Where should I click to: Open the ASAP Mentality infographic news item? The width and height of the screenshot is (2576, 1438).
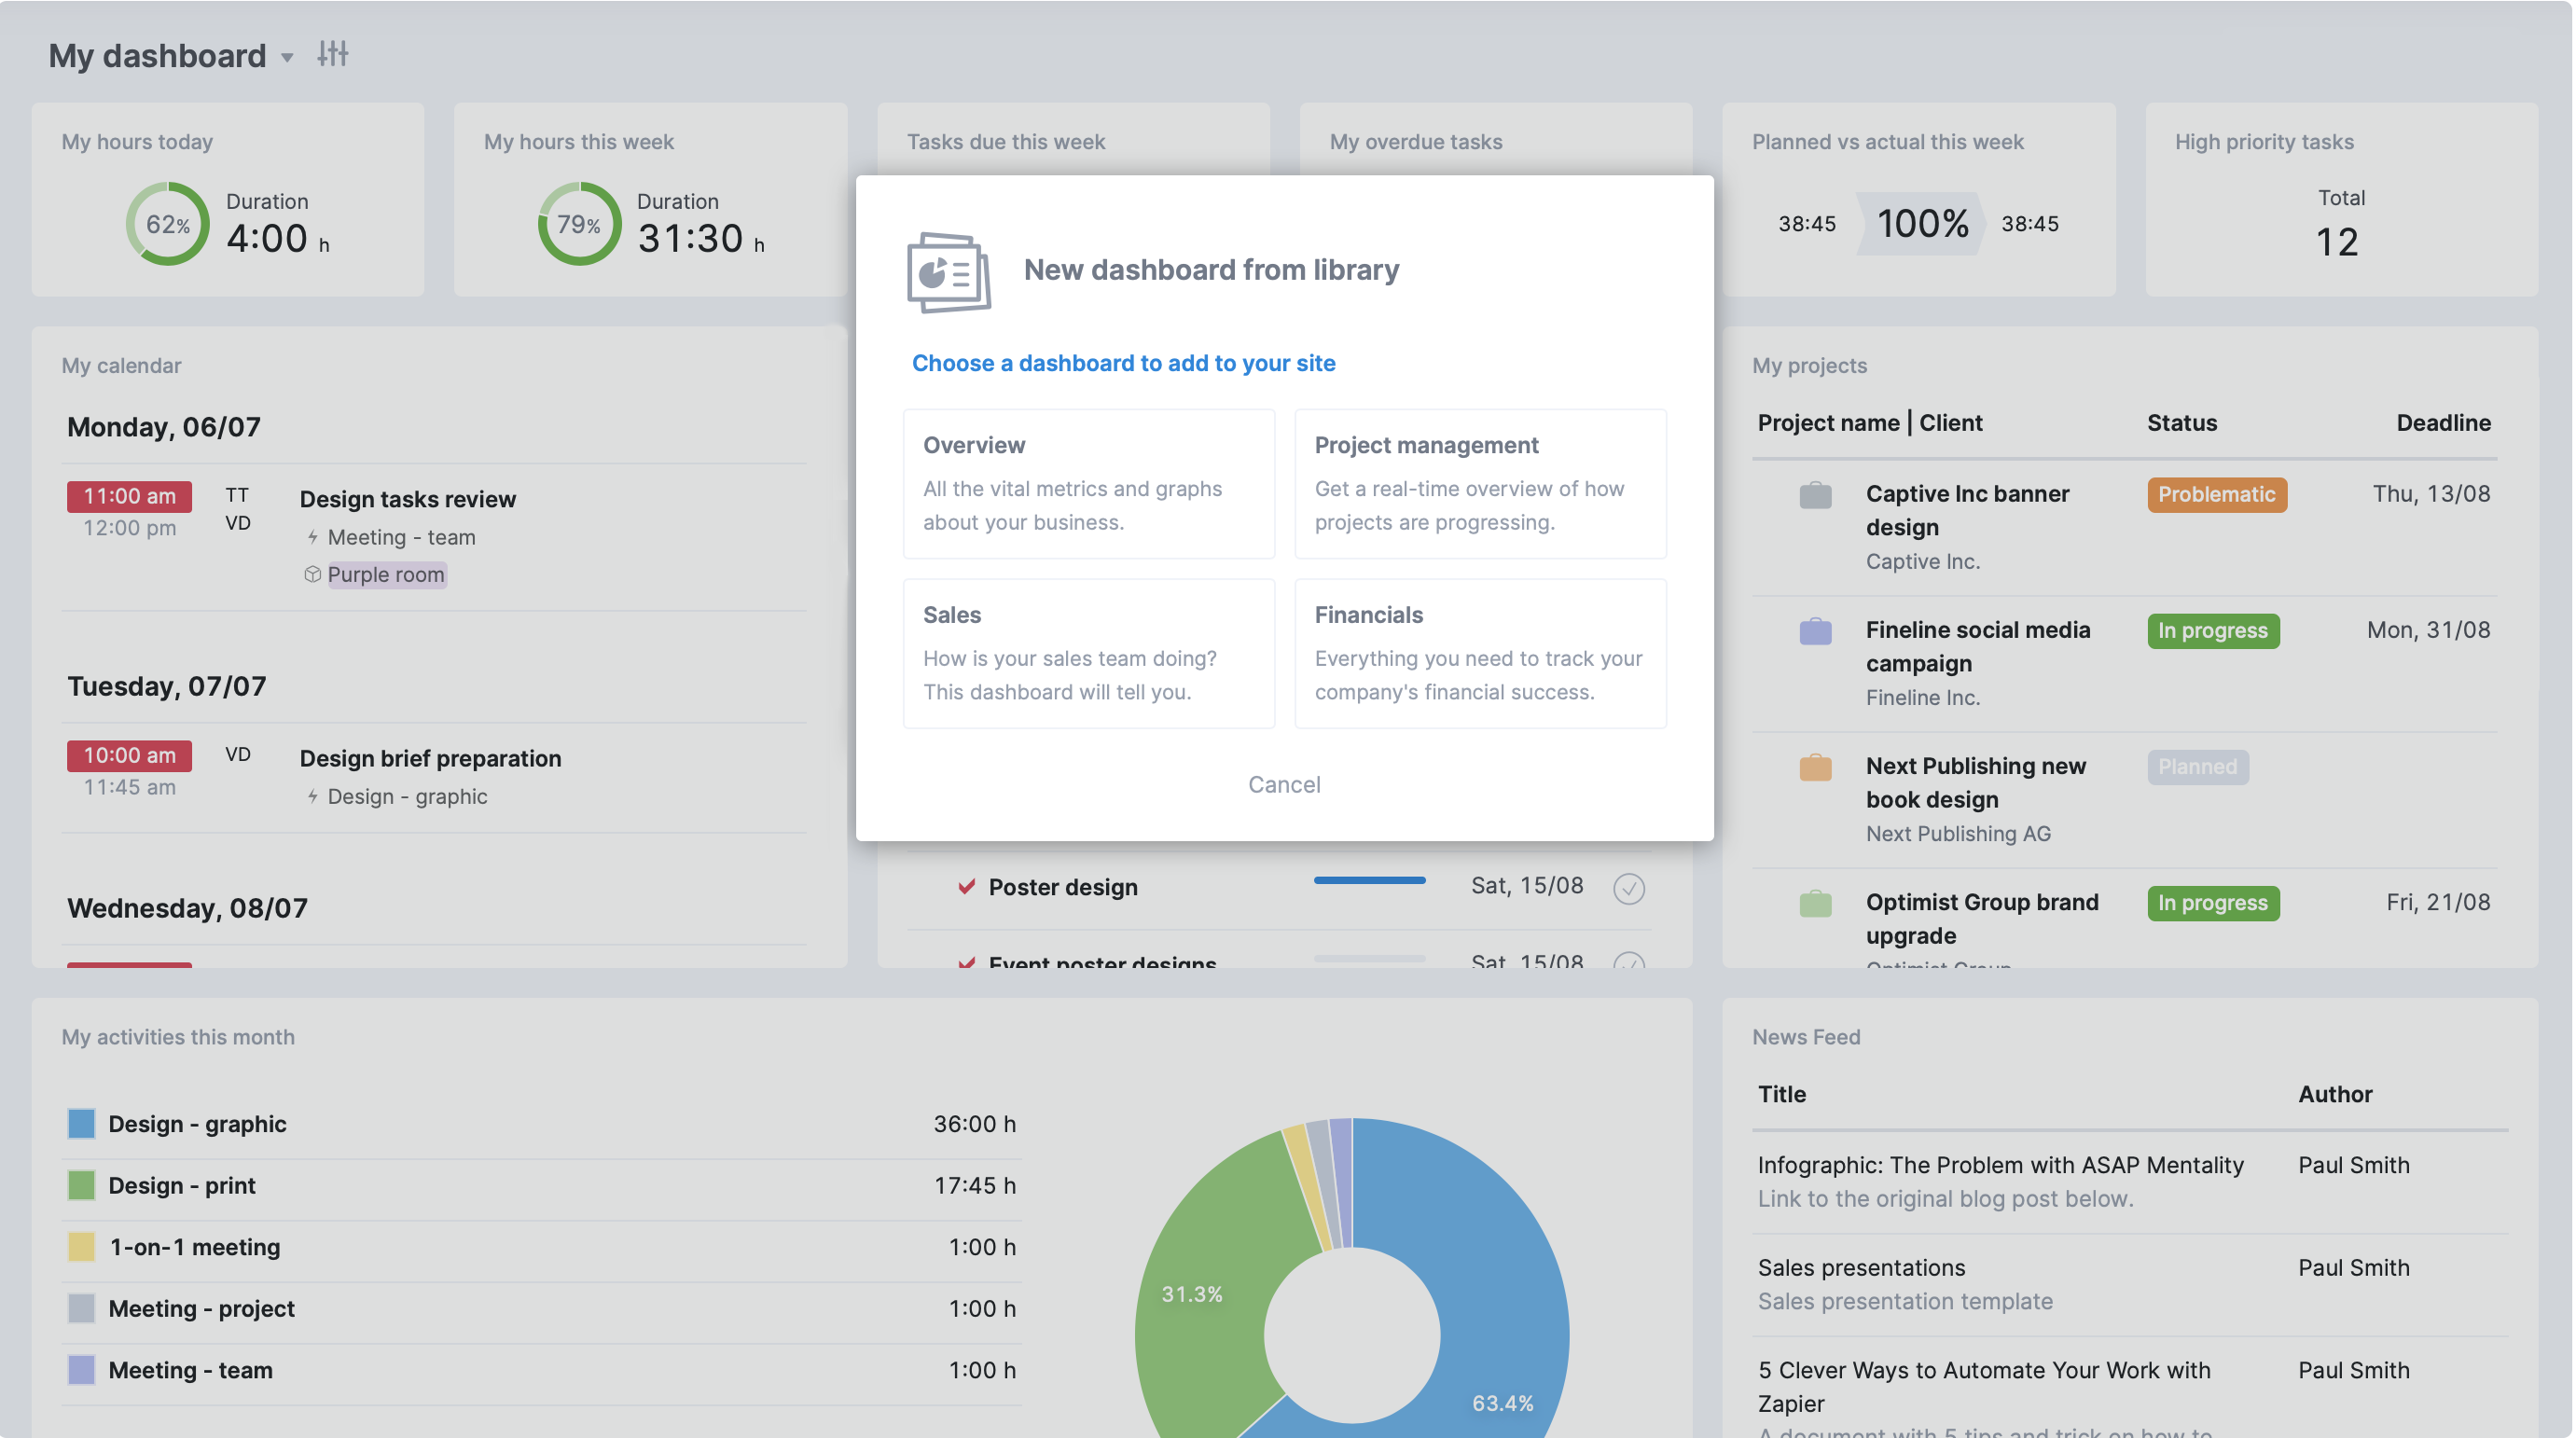click(2000, 1165)
